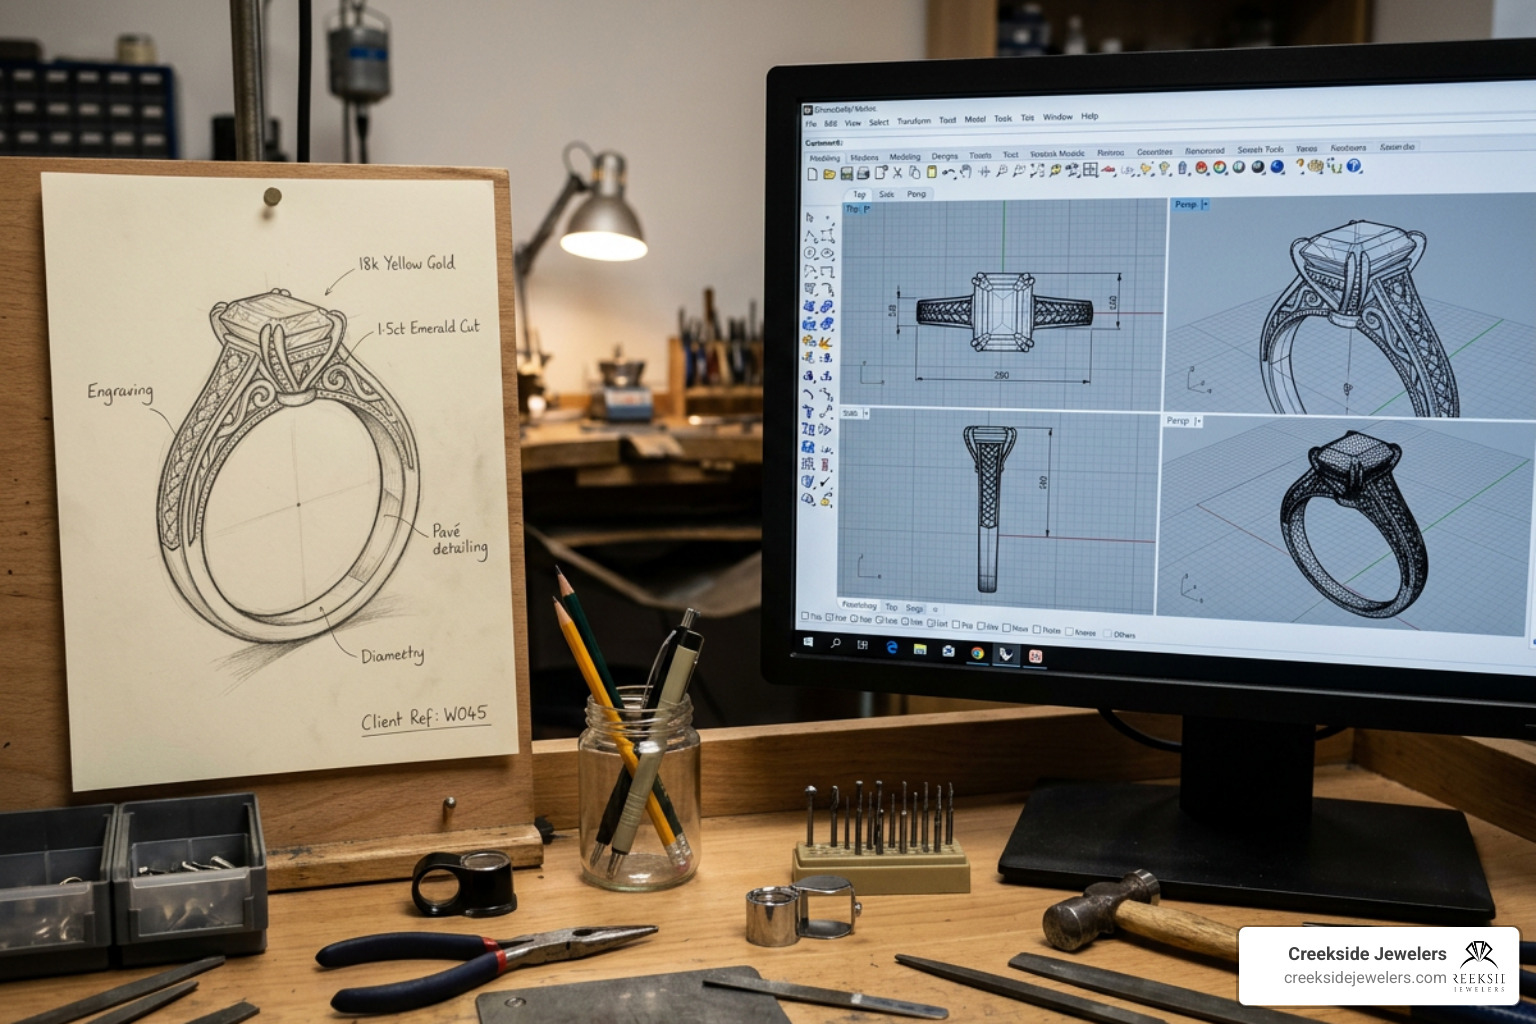1536x1024 pixels.
Task: Choose the circle tool in the left sidebar
Action: (x=809, y=253)
